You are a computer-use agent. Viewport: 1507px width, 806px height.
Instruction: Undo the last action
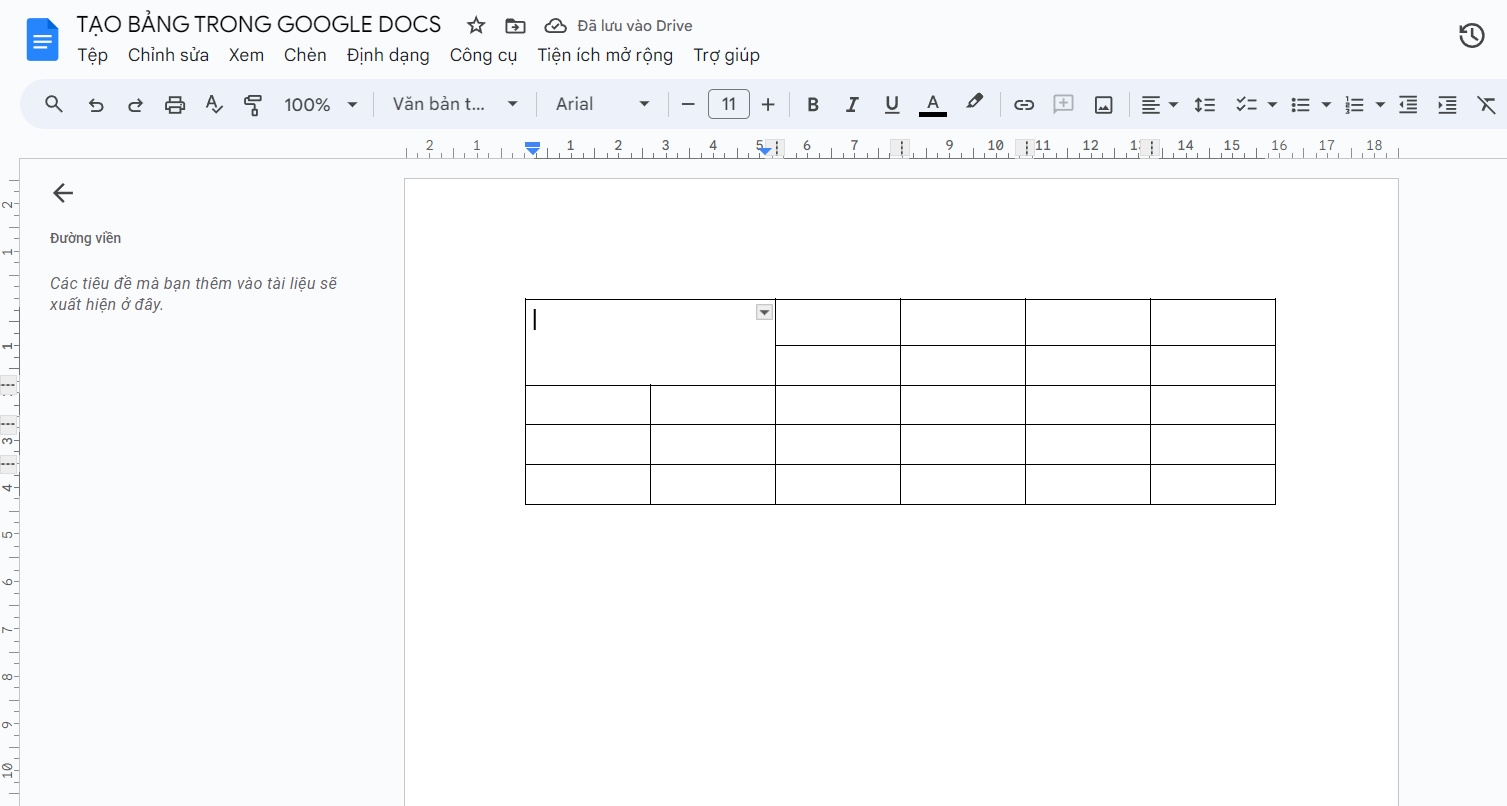click(95, 104)
